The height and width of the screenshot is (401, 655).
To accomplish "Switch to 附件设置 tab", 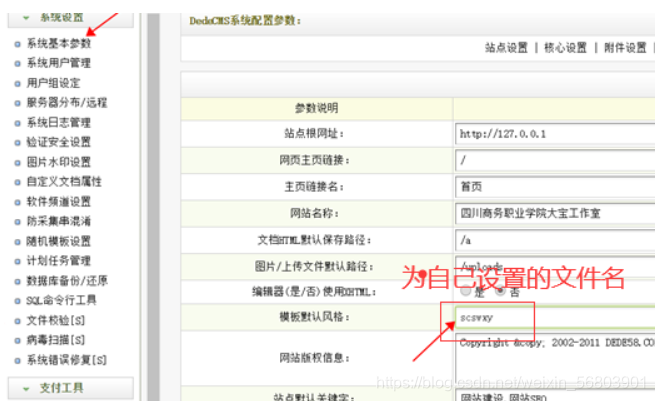I will point(625,48).
